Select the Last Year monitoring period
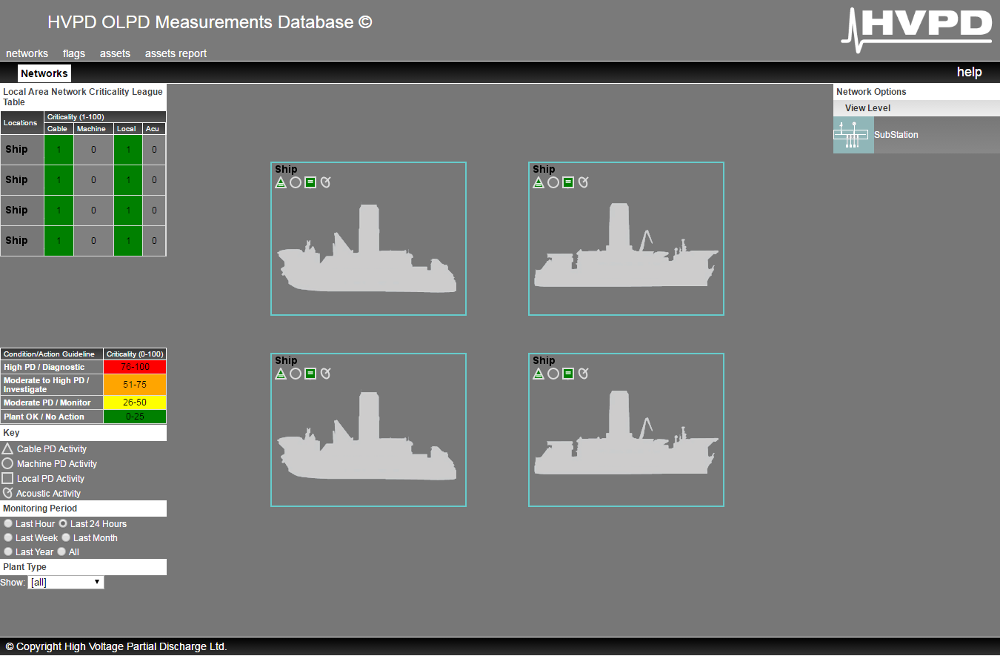1000x656 pixels. [x=8, y=551]
